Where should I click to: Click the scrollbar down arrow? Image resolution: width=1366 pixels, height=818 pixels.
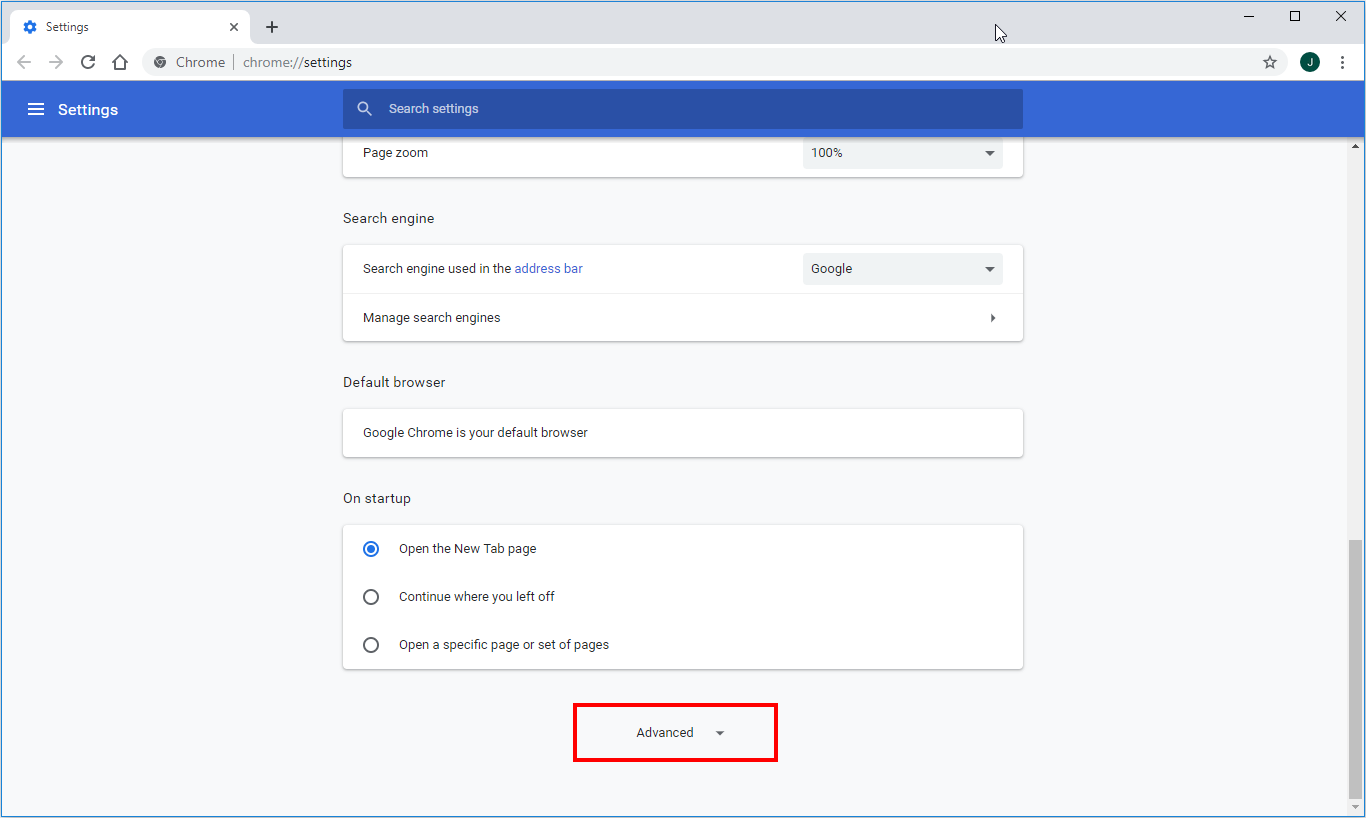[1356, 808]
